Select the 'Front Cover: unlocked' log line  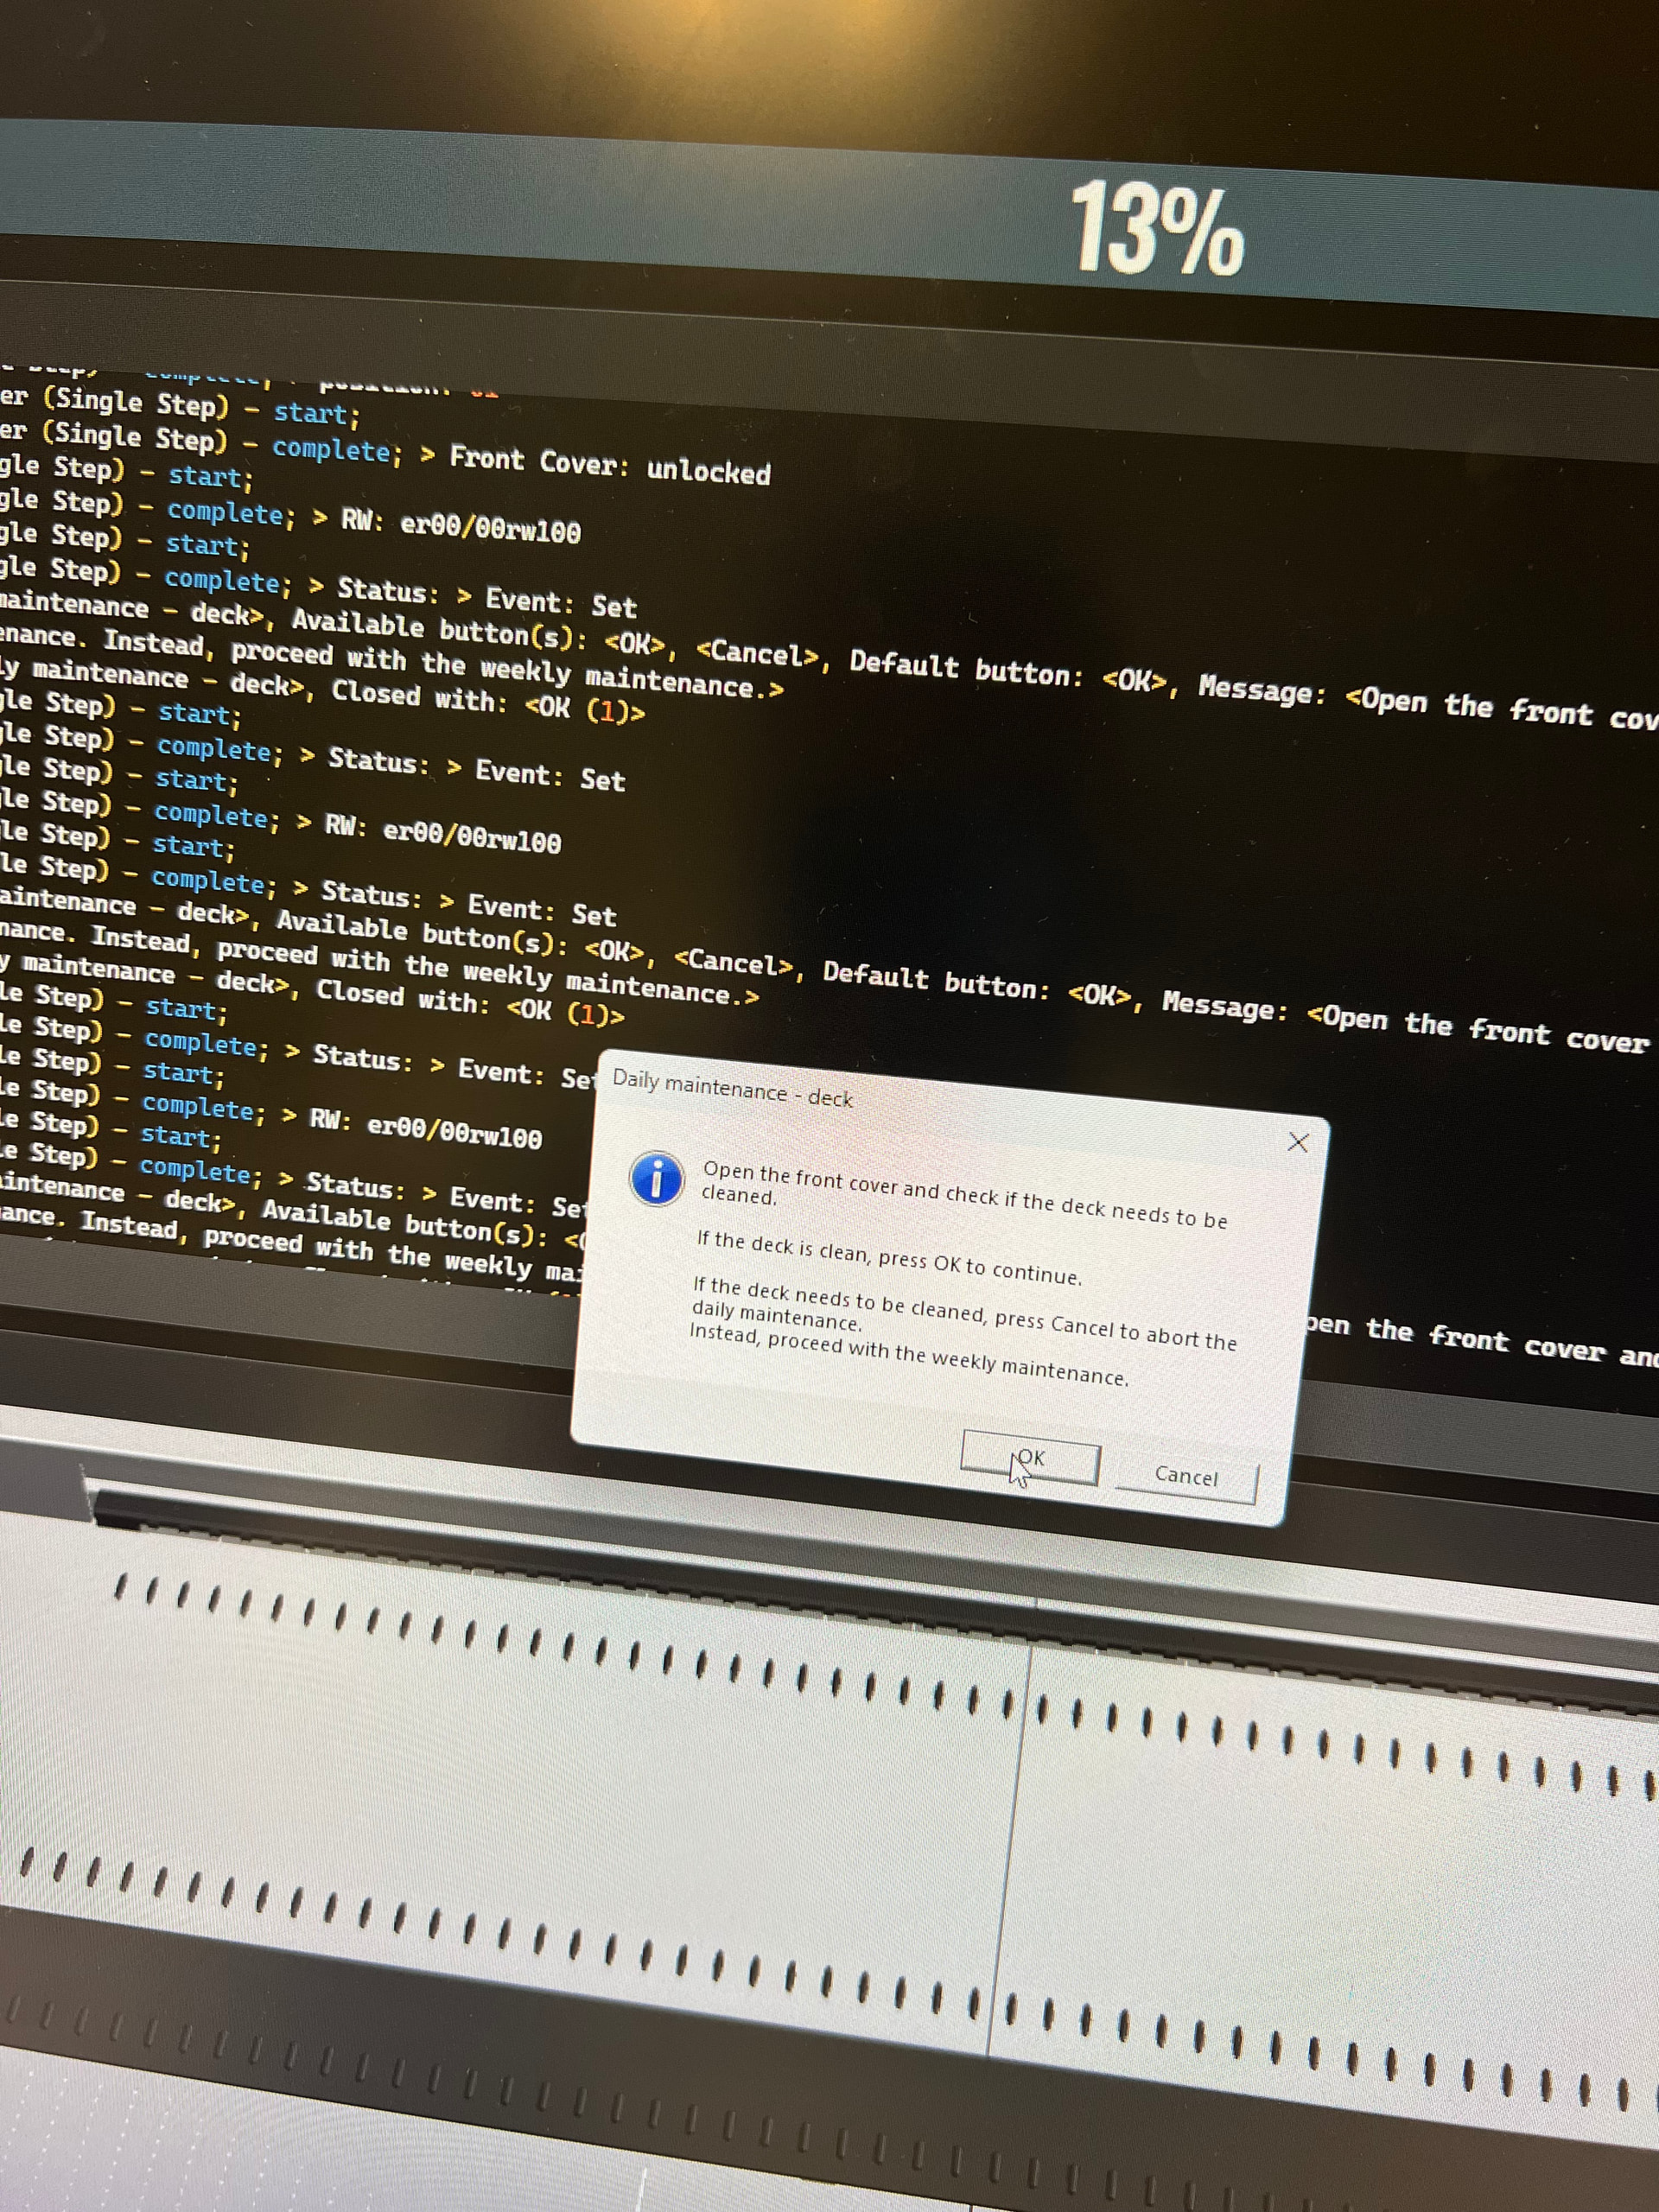[609, 465]
